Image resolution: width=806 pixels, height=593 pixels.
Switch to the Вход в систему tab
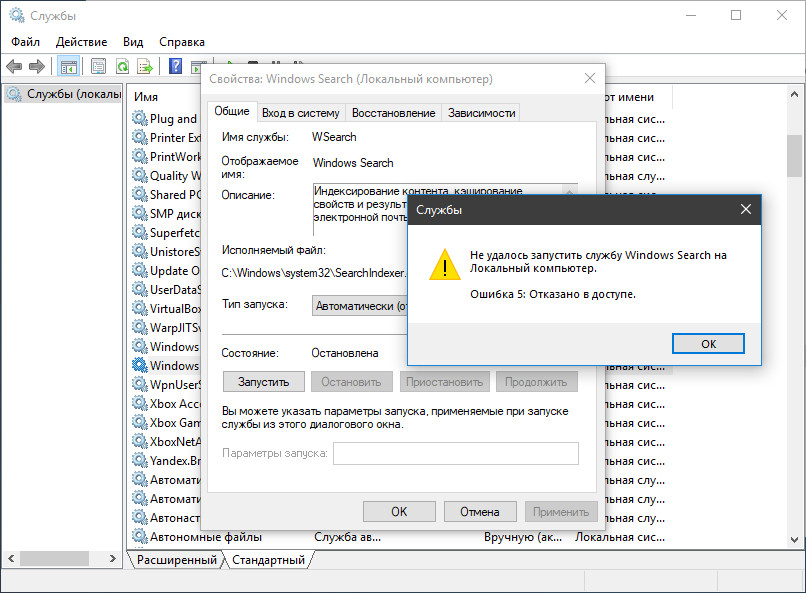pos(301,113)
